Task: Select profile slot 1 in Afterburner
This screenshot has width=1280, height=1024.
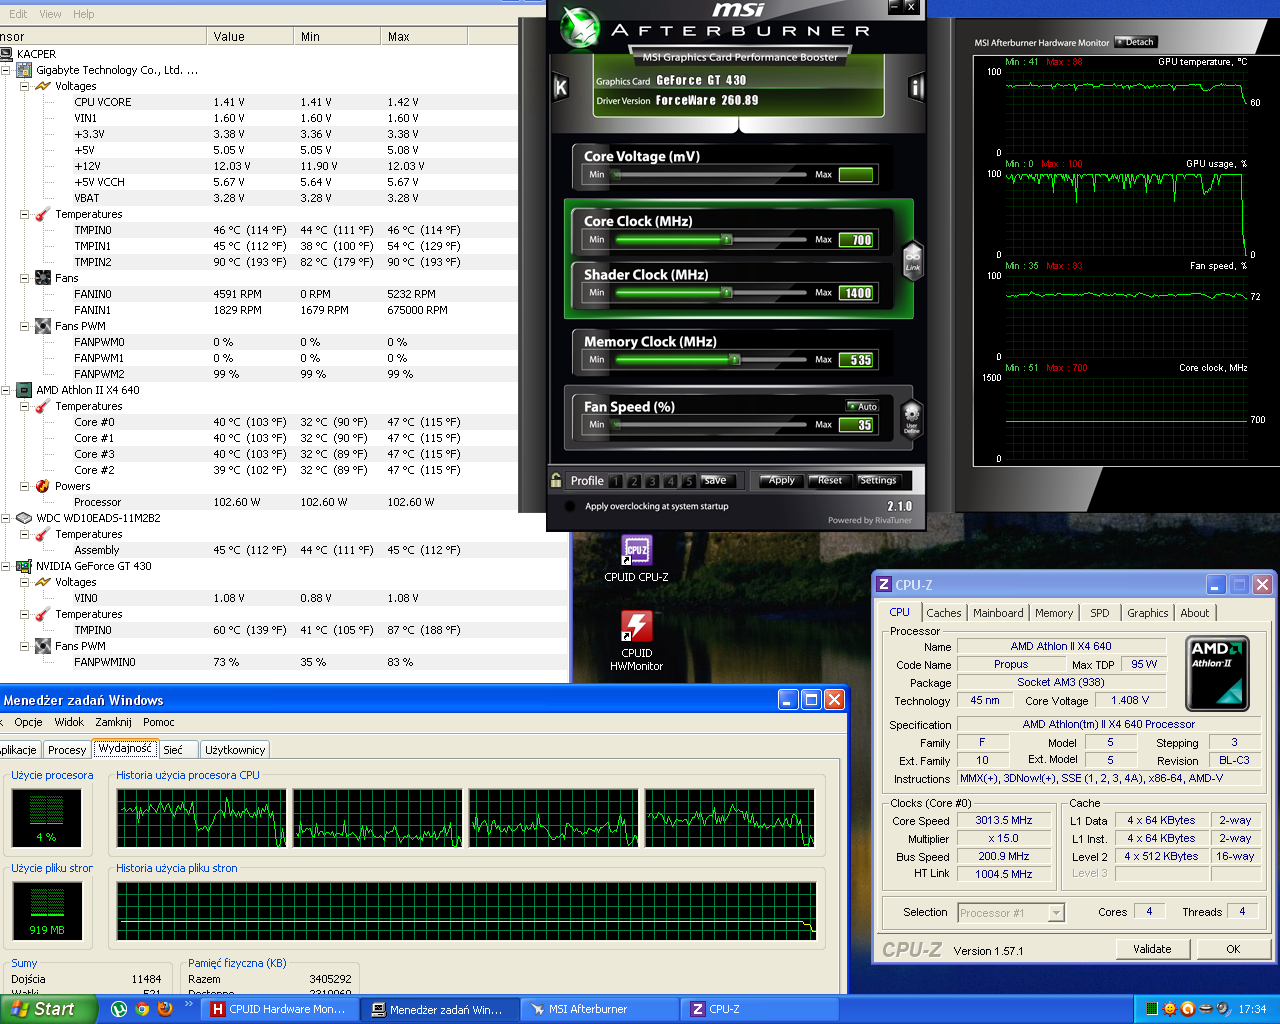Action: click(x=616, y=481)
